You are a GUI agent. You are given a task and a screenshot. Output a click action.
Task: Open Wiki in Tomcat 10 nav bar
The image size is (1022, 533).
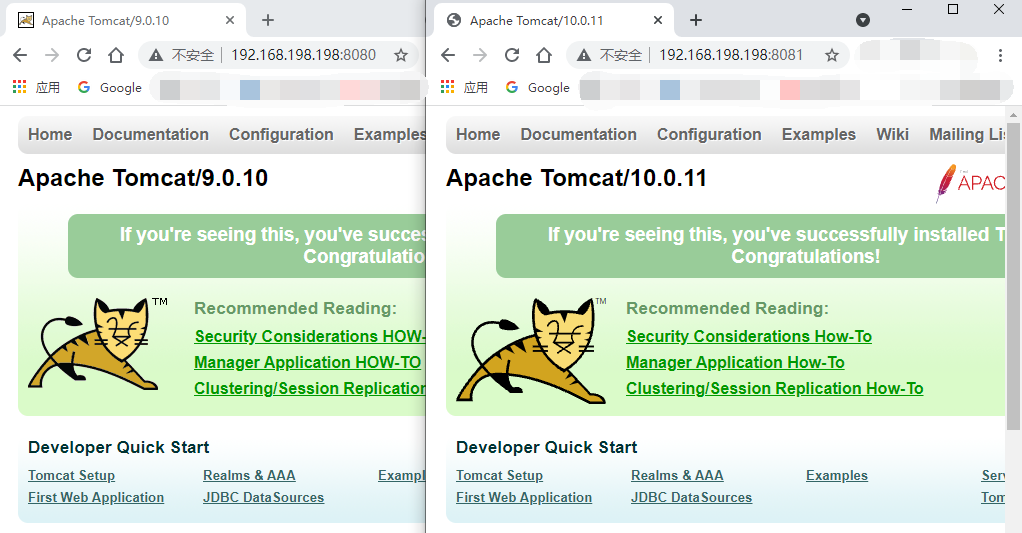892,134
